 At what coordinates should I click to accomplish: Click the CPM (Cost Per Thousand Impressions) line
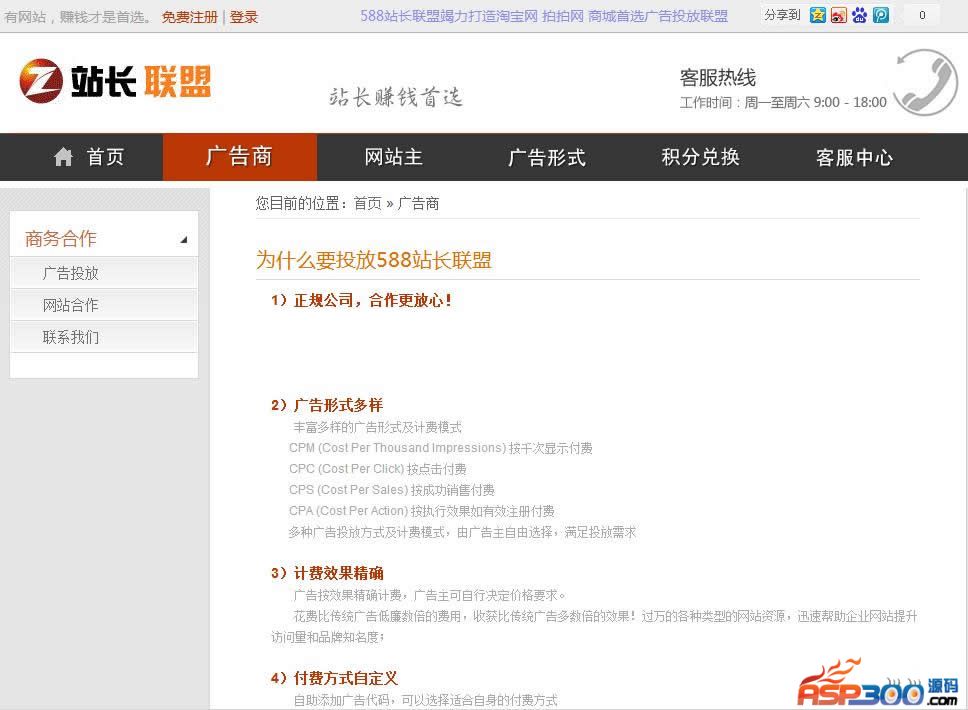pos(440,448)
